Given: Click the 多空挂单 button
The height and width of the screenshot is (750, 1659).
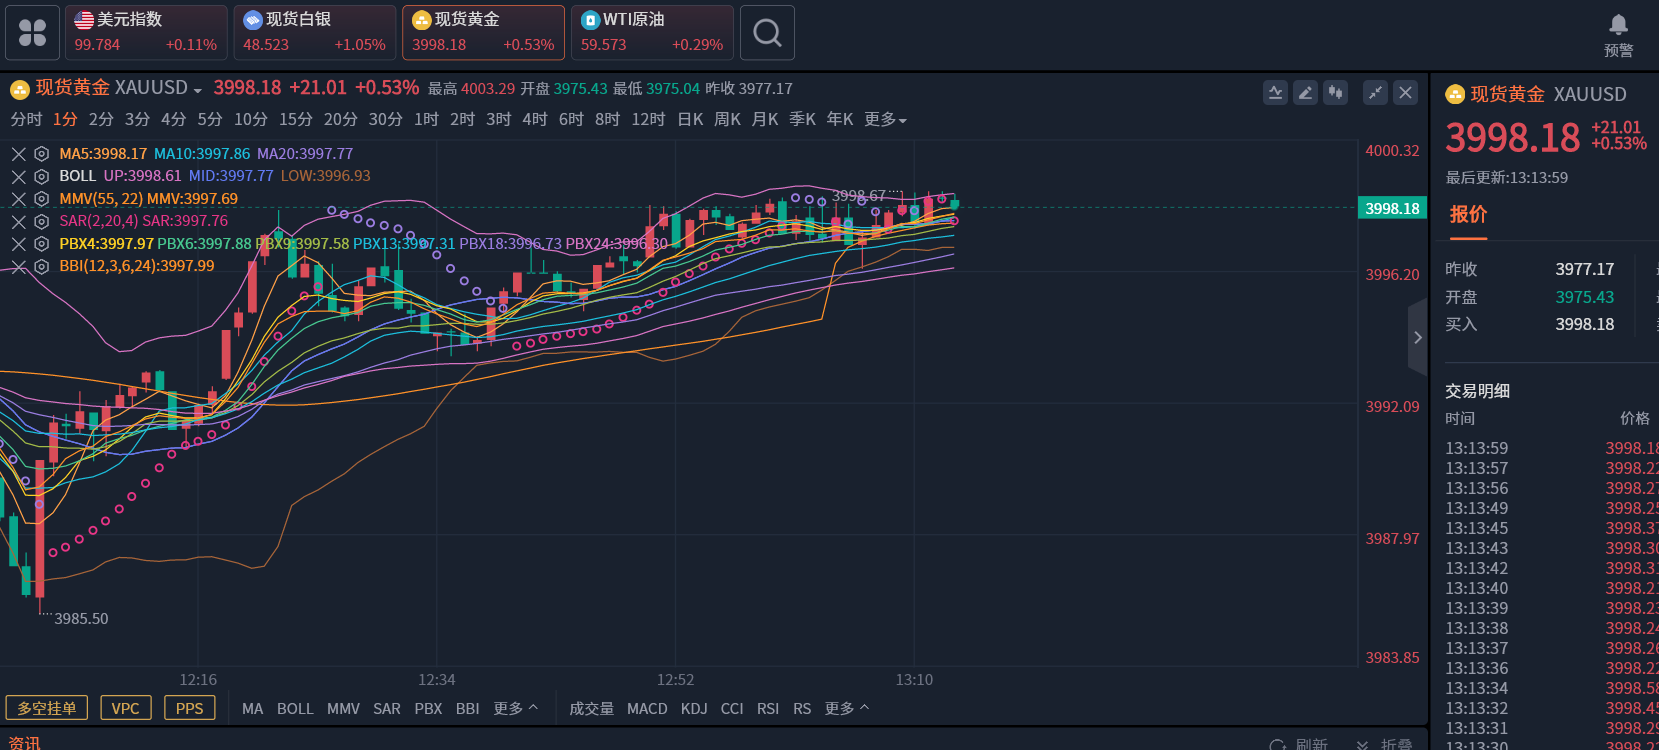Looking at the screenshot, I should click(x=47, y=708).
